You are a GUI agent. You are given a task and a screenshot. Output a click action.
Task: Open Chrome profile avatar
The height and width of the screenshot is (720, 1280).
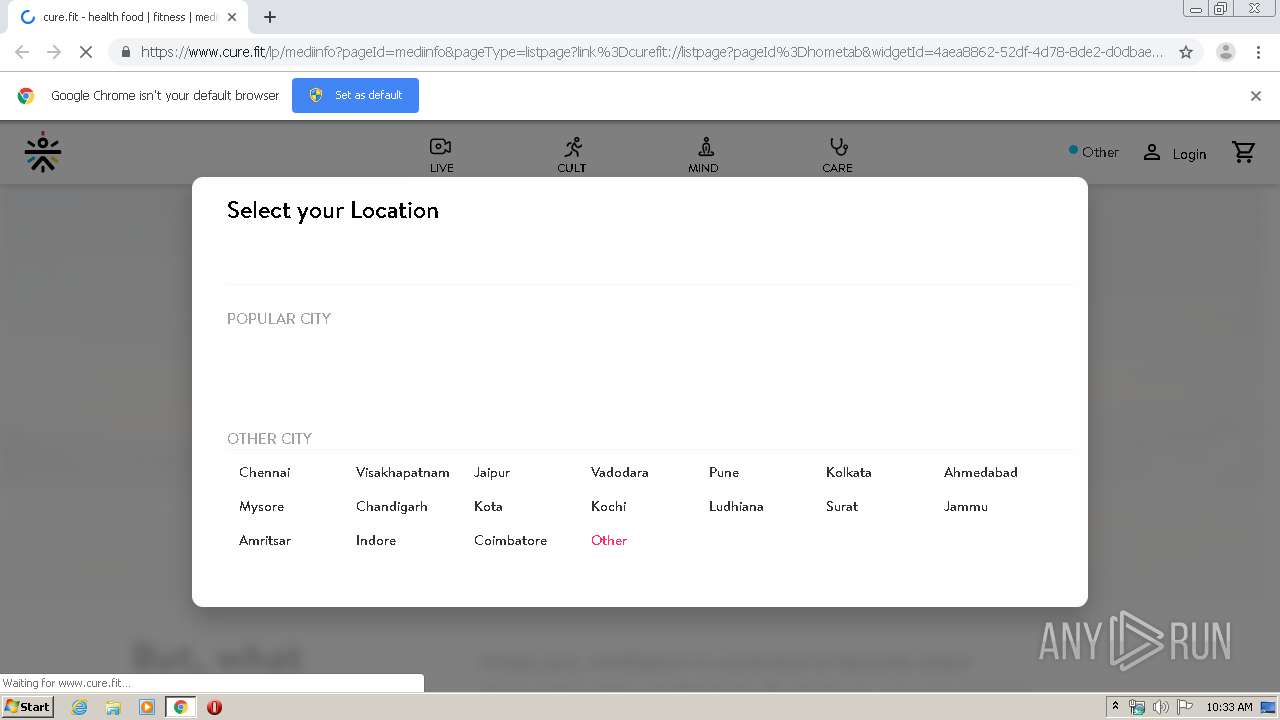tap(1225, 52)
